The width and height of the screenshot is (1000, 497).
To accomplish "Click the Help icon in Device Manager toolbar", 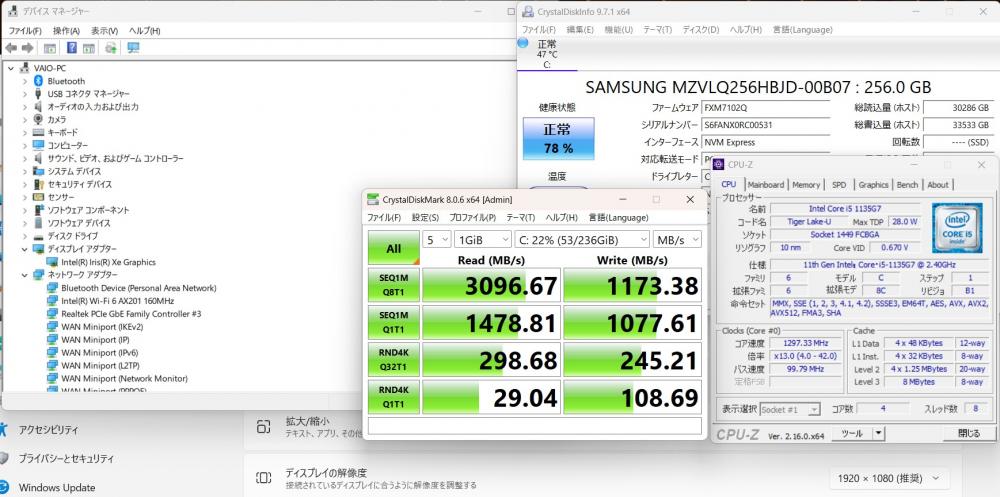I will [x=71, y=48].
